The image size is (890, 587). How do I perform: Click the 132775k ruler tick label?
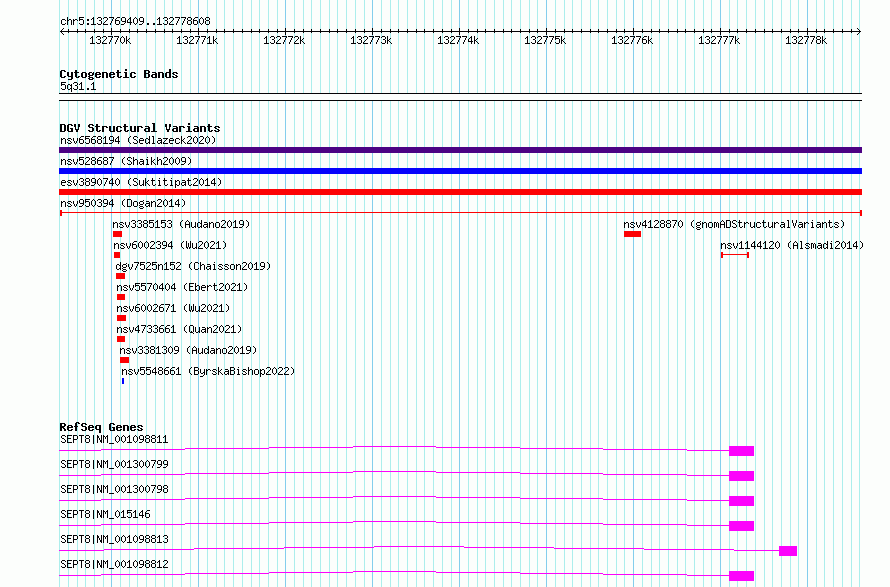coord(545,41)
